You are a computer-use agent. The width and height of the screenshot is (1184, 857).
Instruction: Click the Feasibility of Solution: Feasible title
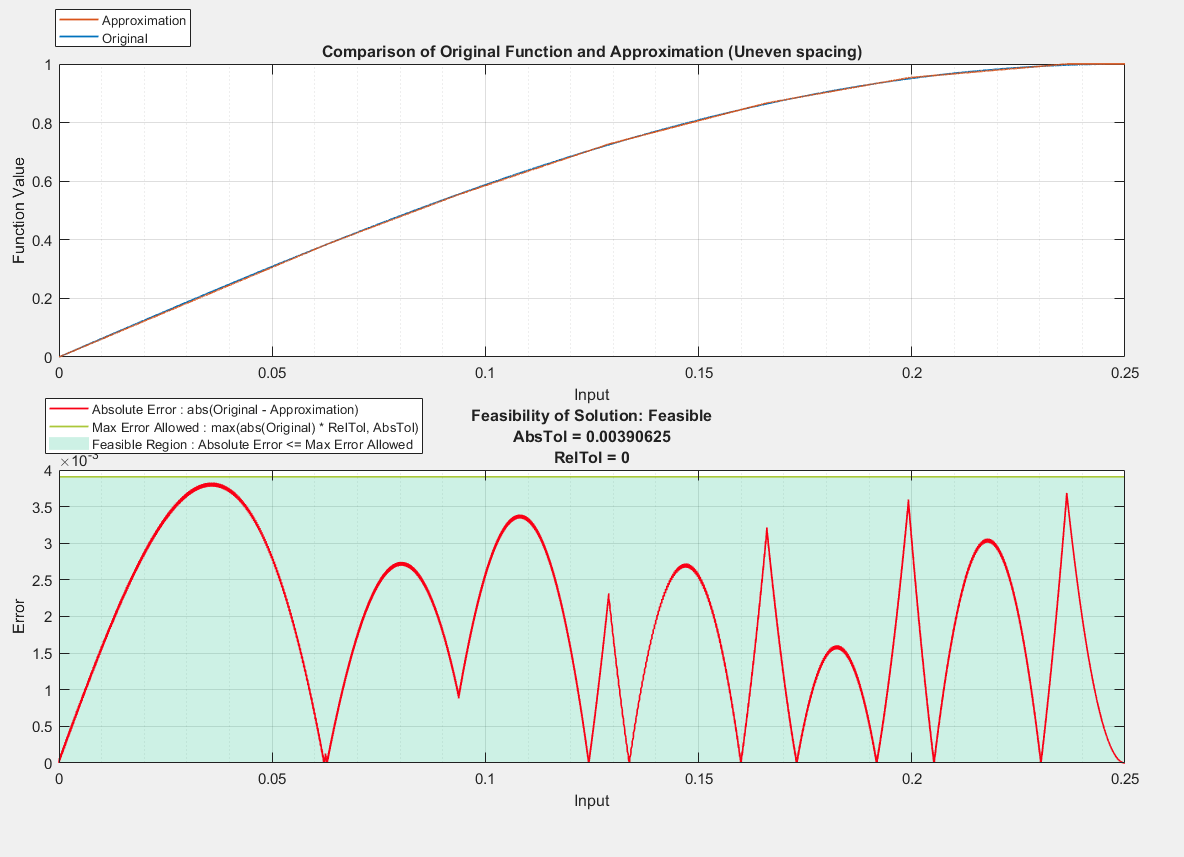[x=591, y=415]
